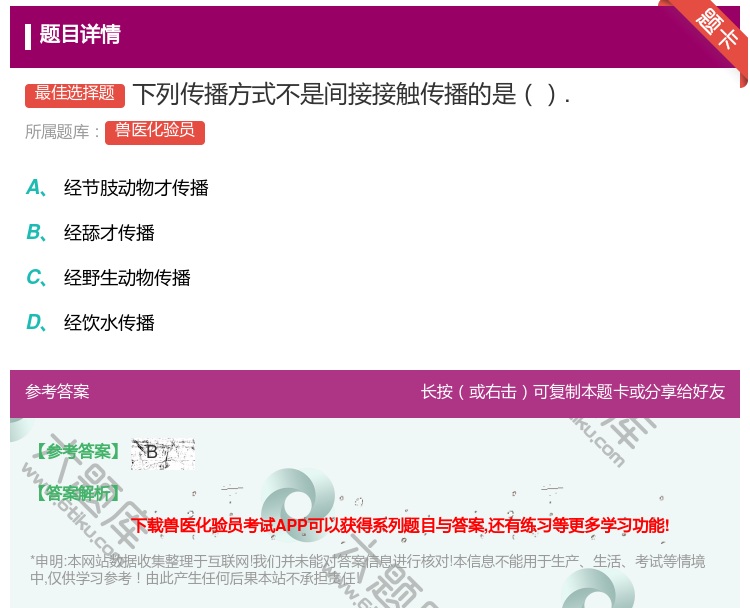Click the red 下载兽医化验员考试APP promotion link
Screen dimensions: 750x608
point(400,525)
